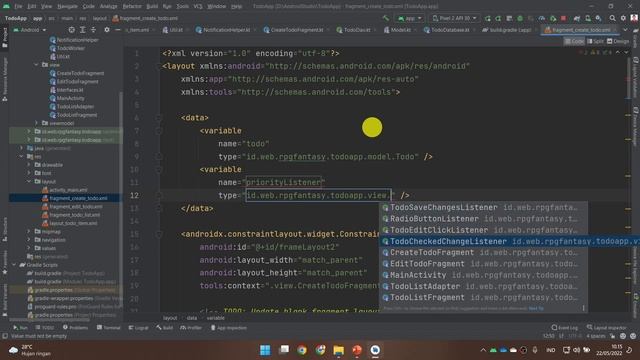Open the editor tabs overflow dropdown arrow
The image size is (640, 360).
pos(625,30)
